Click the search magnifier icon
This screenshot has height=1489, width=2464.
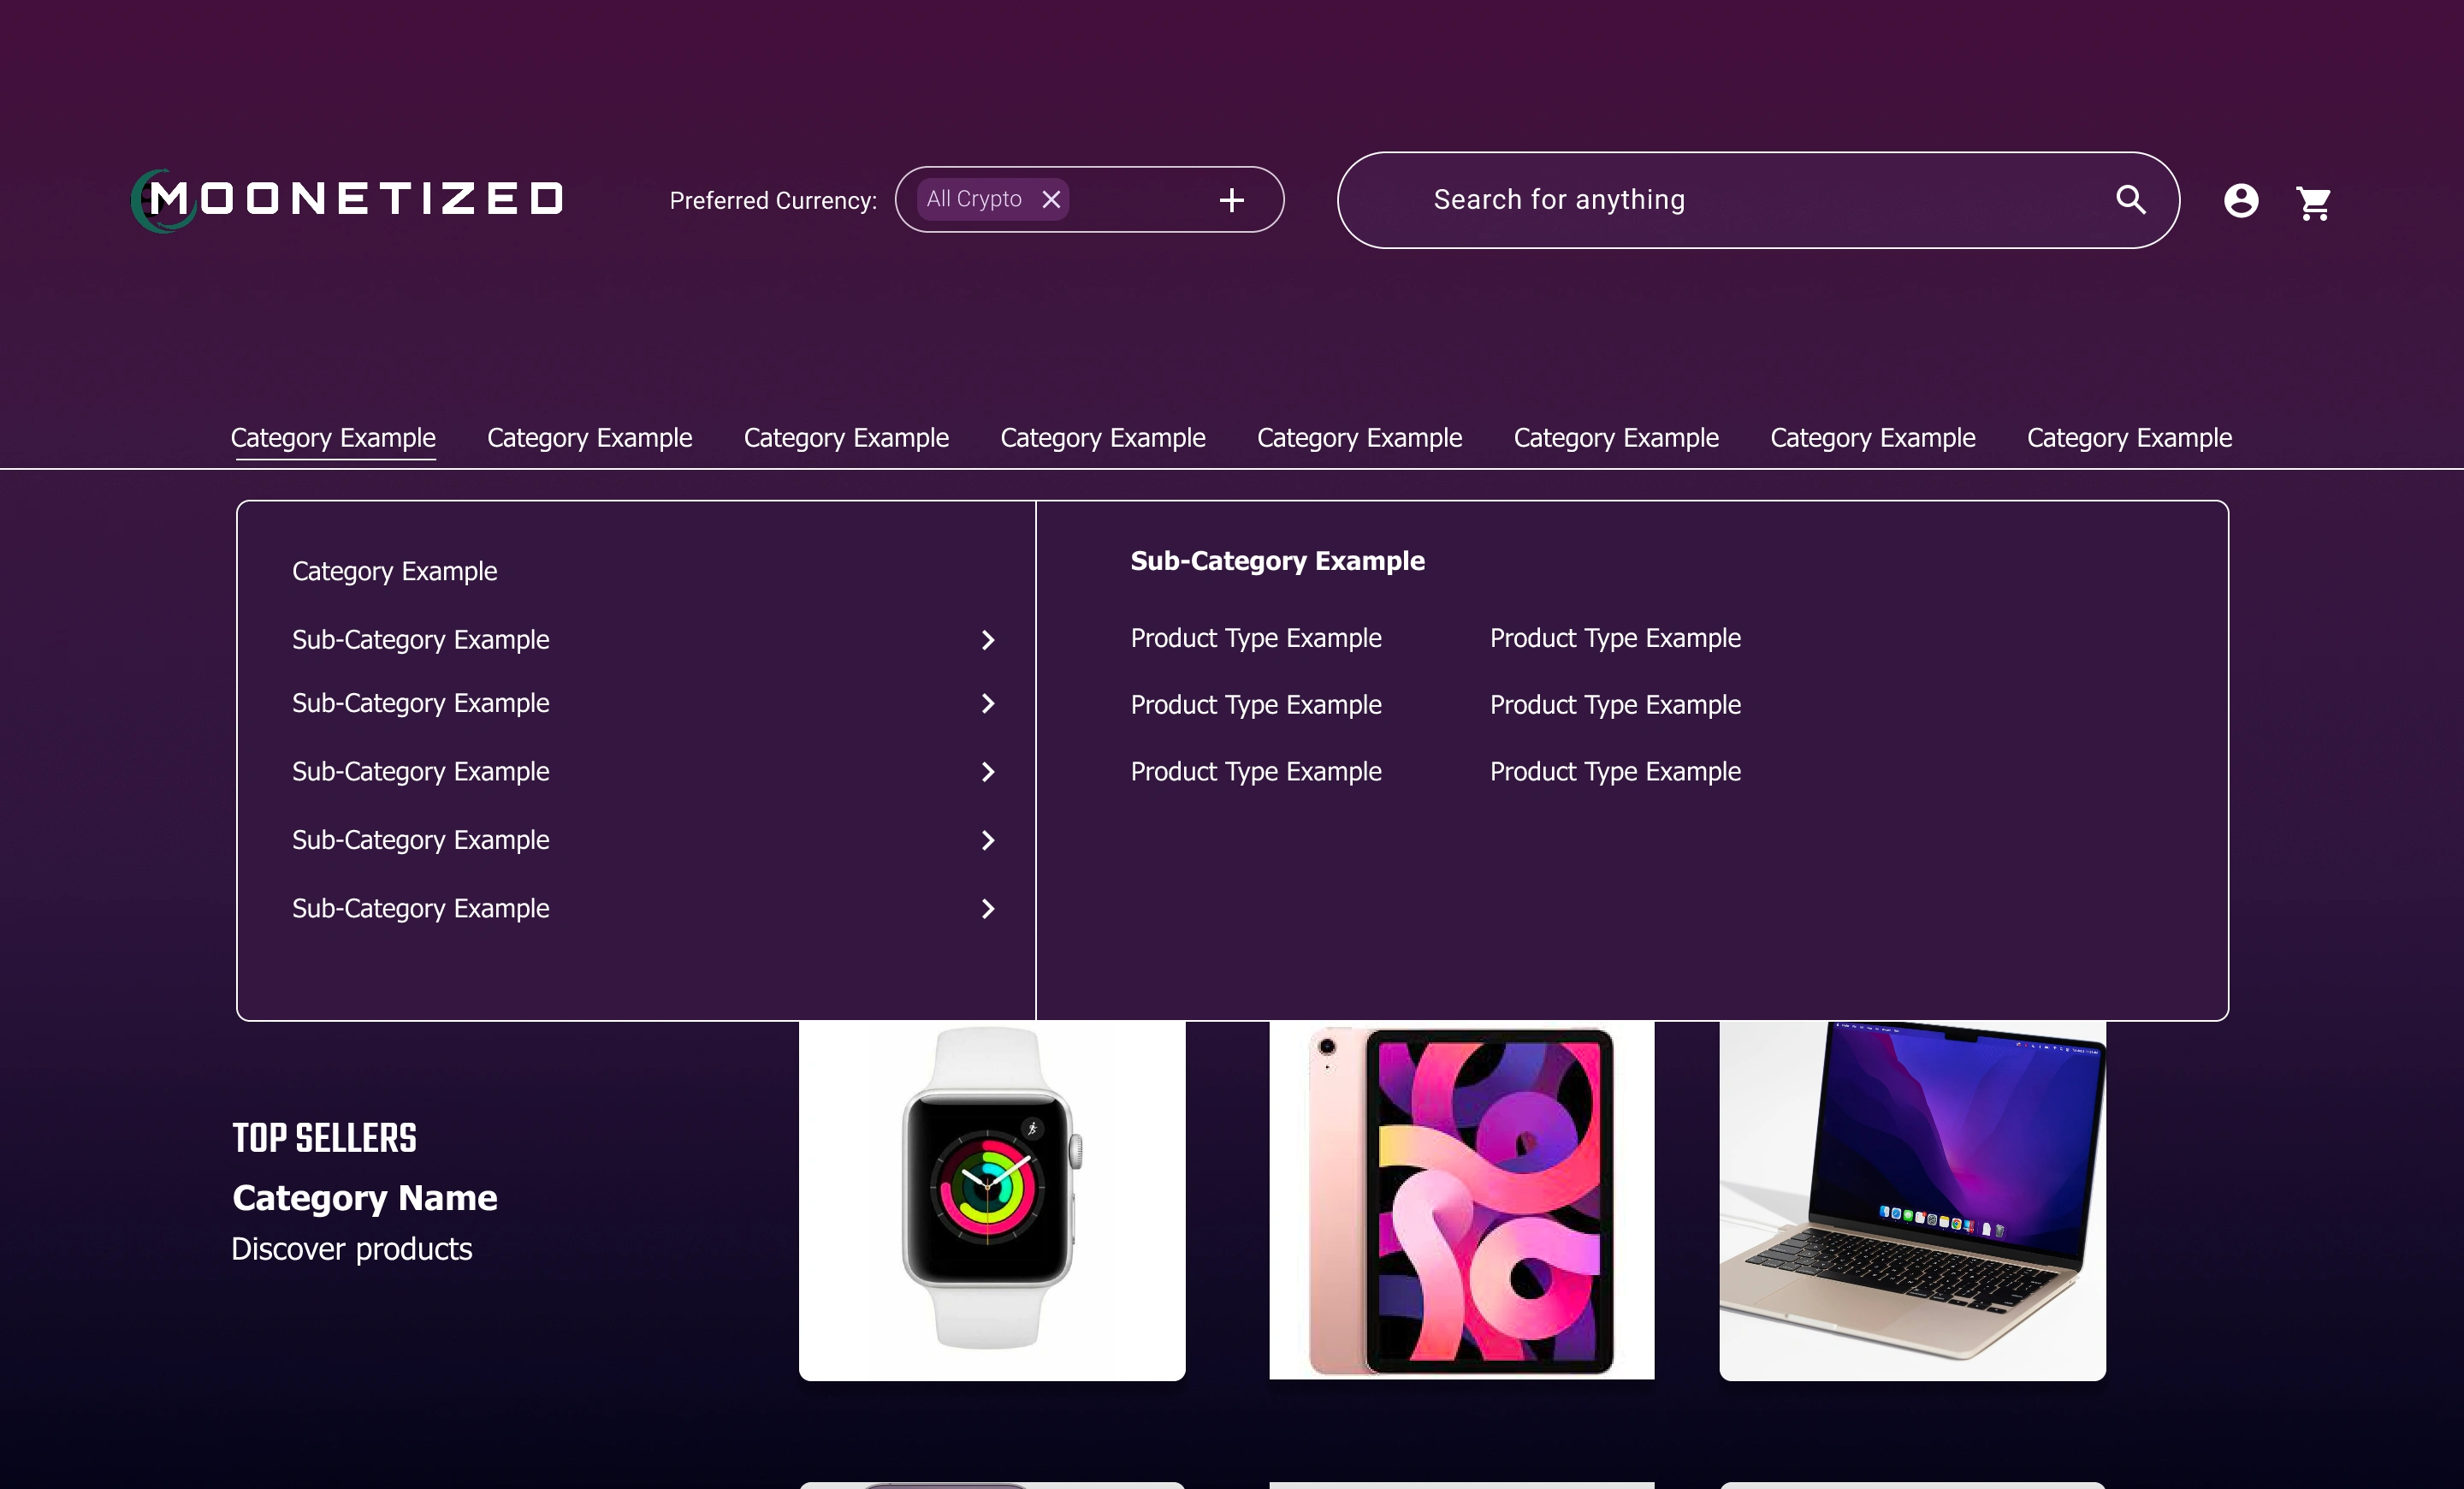(2130, 200)
